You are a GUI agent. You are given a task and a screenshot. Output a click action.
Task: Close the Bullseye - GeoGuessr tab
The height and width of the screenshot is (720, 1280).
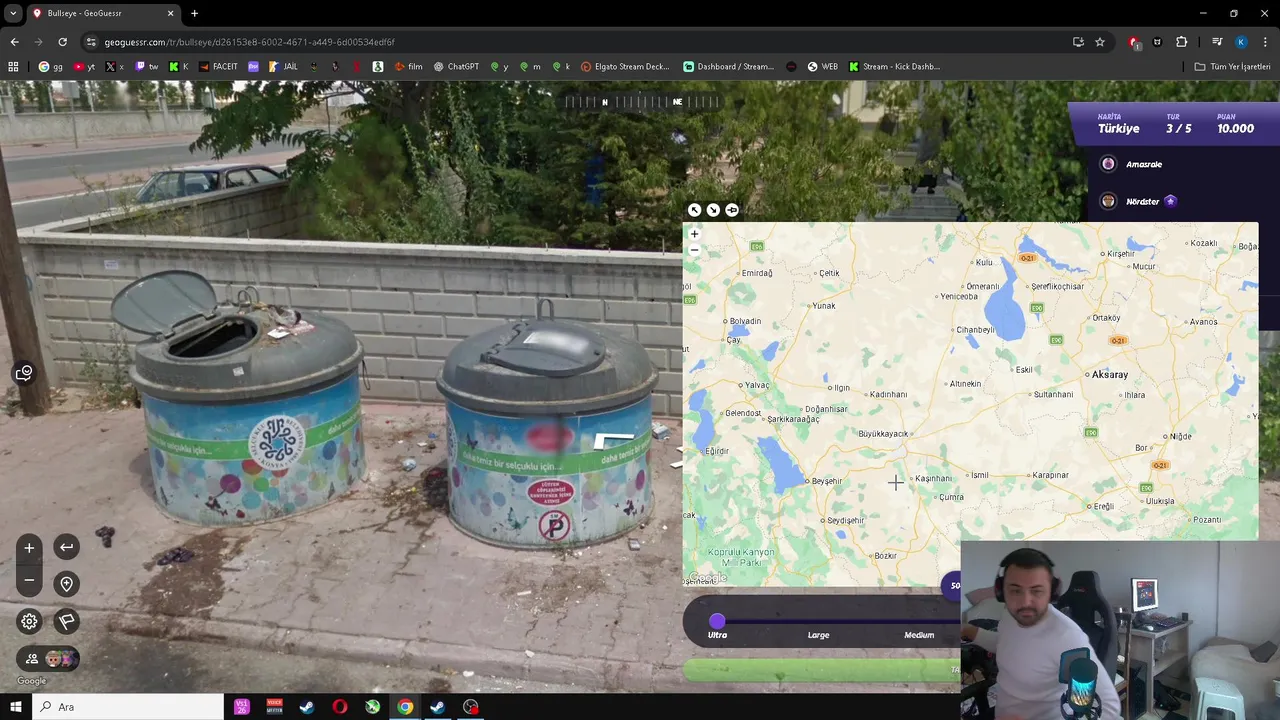[170, 13]
